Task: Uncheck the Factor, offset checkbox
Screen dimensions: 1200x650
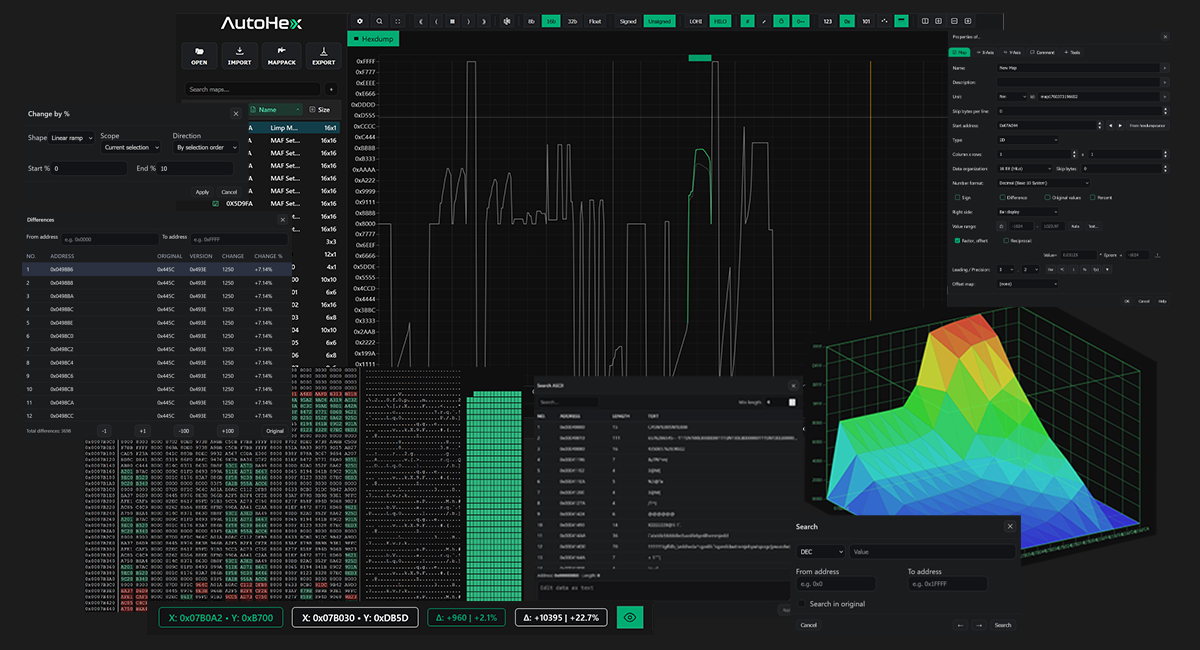Action: 957,241
